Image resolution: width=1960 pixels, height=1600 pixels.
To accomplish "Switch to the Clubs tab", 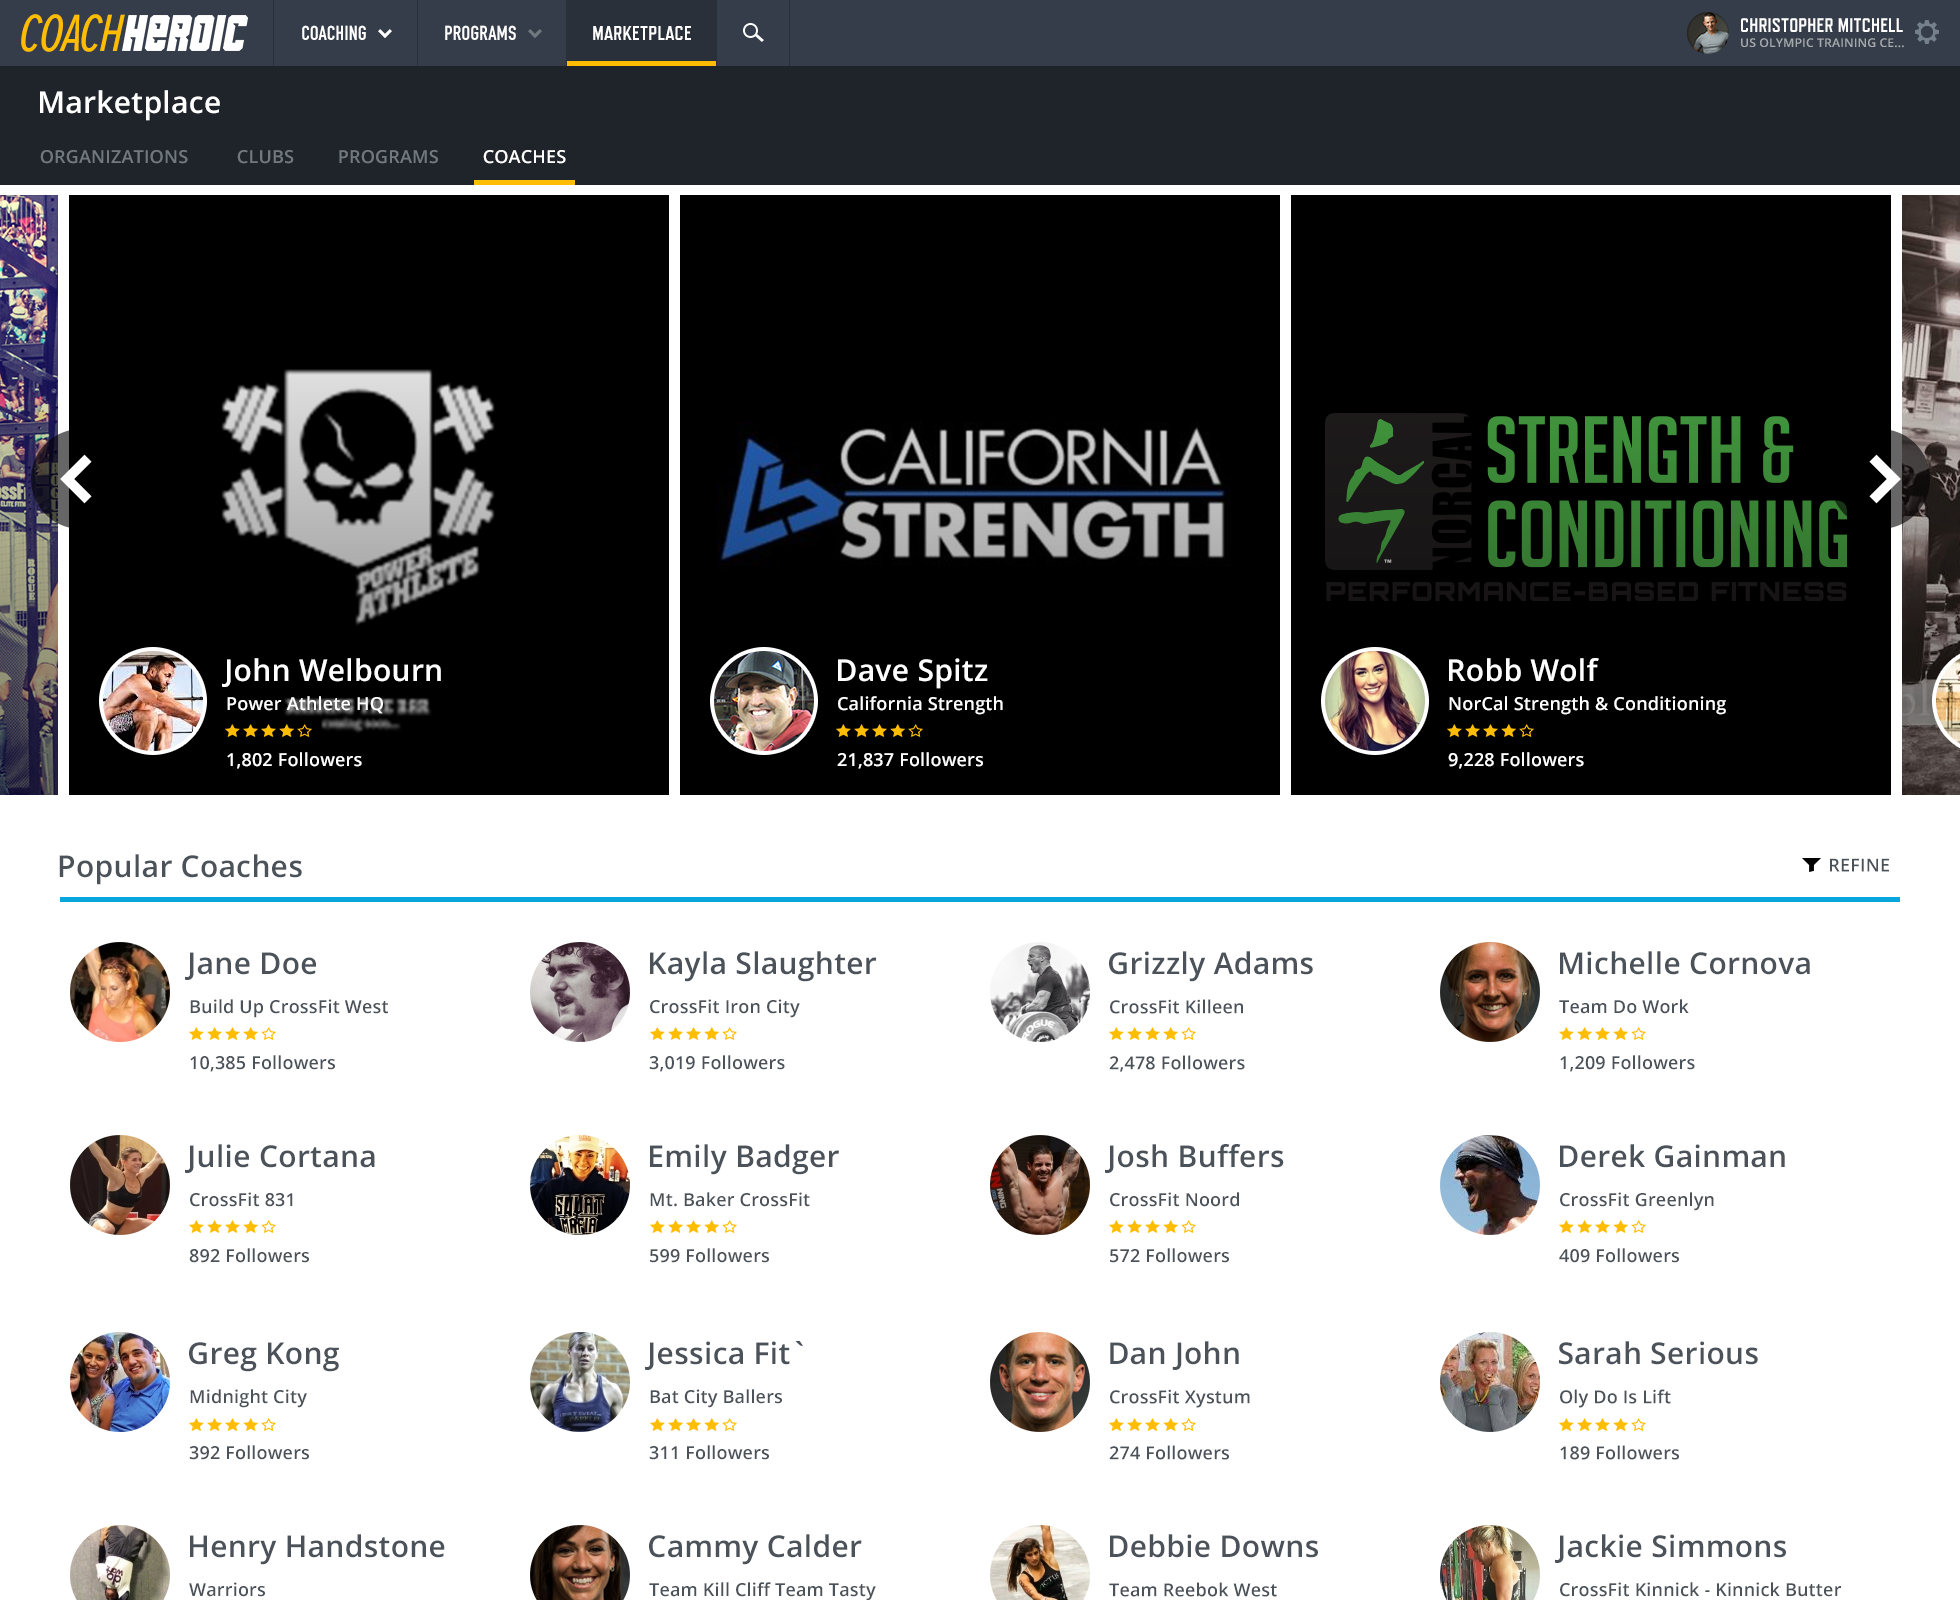I will [265, 157].
